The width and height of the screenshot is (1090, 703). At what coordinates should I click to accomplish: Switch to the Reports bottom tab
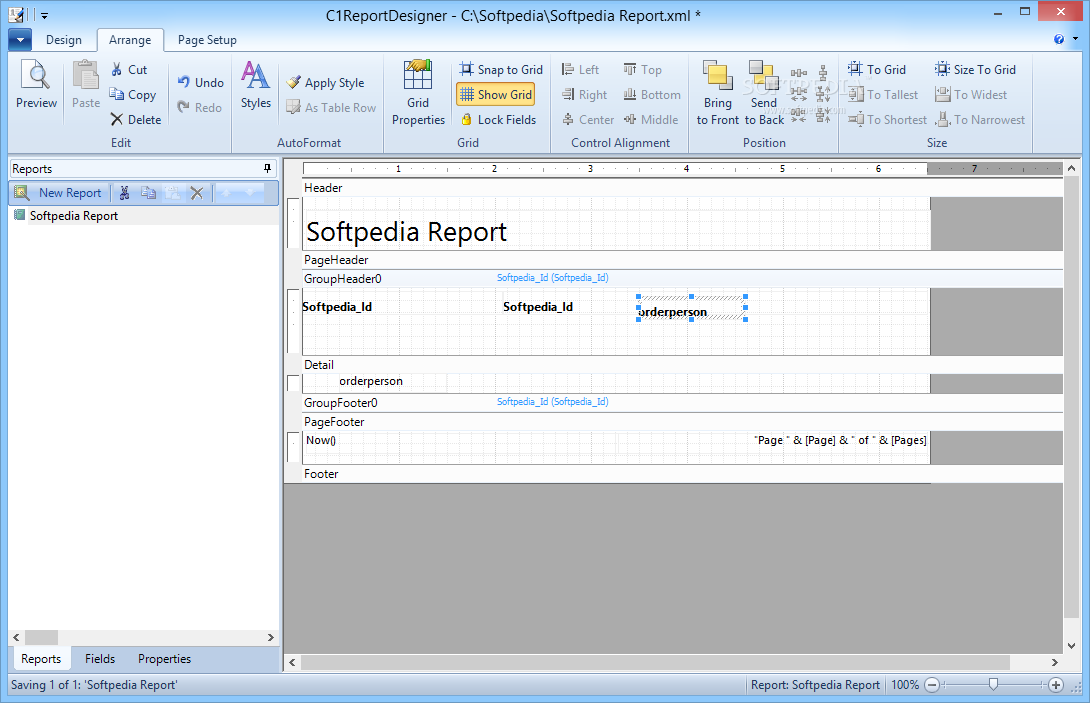40,658
